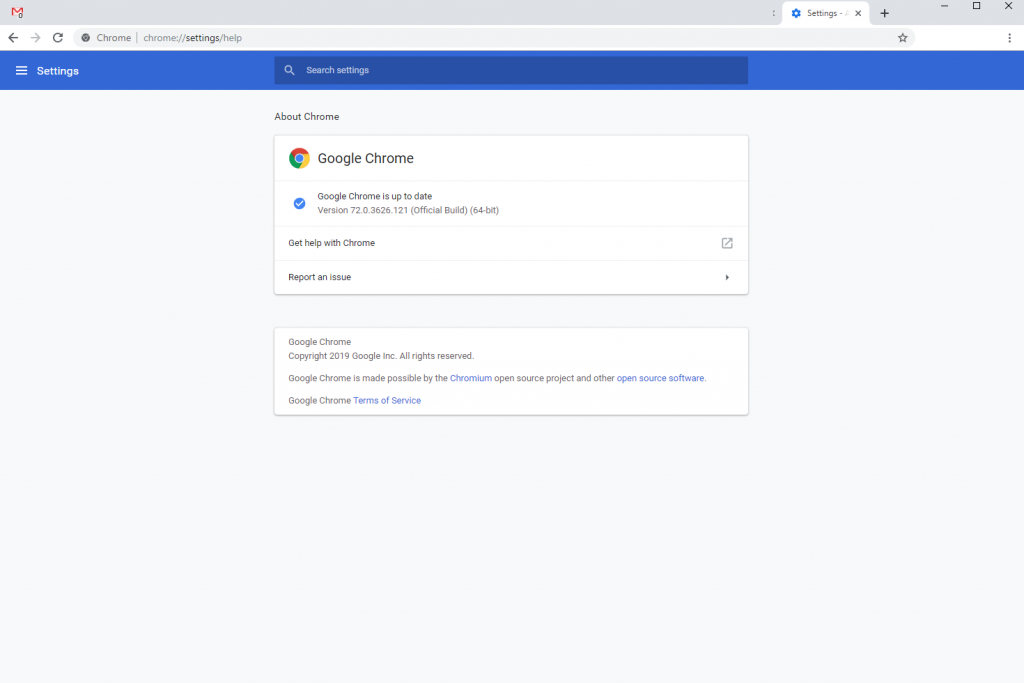Screen dimensions: 1024x683
Task: Expand the Report an issue arrow
Action: click(727, 277)
